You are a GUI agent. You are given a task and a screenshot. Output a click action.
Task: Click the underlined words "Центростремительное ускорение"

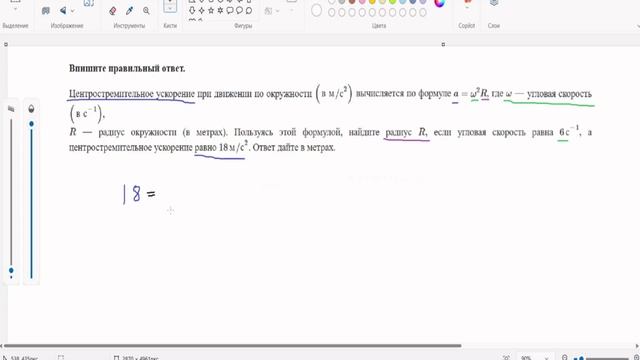click(x=132, y=94)
